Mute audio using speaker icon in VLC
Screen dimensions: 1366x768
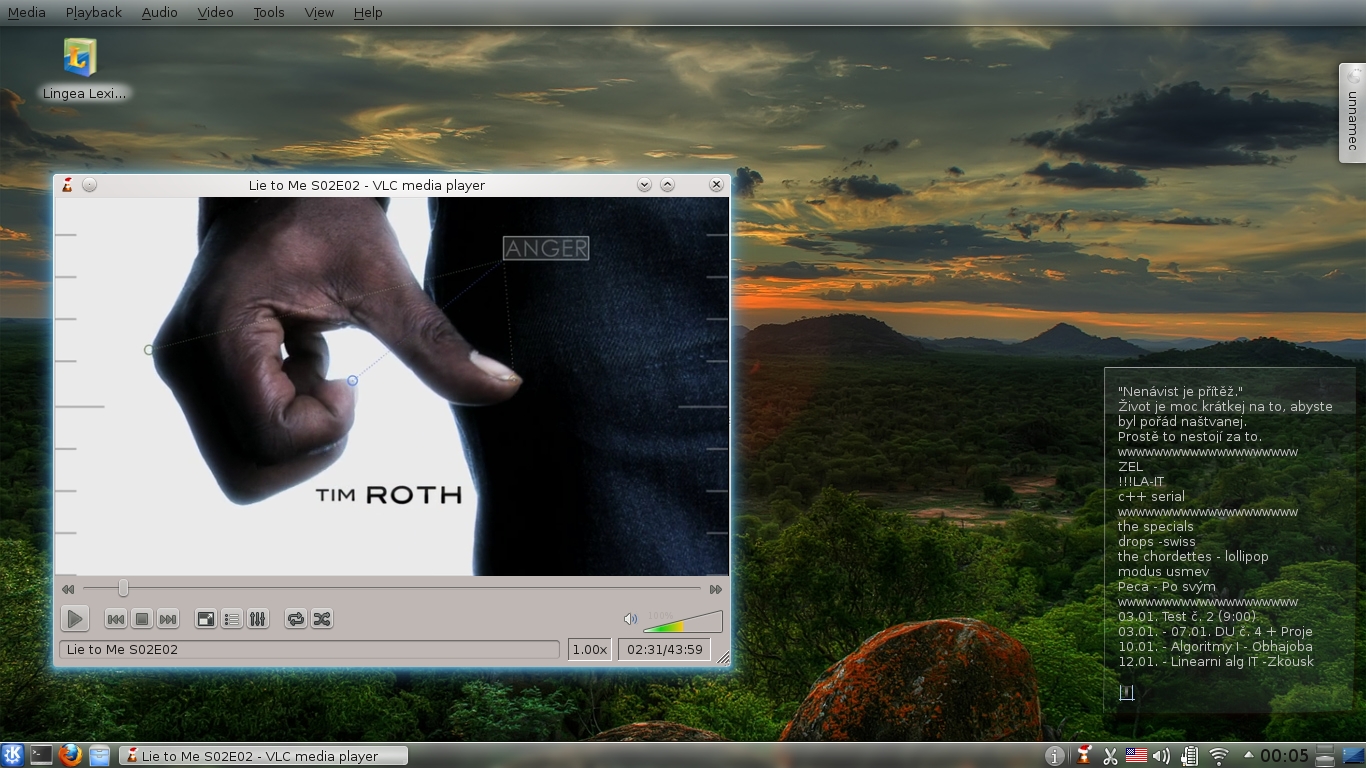tap(630, 619)
